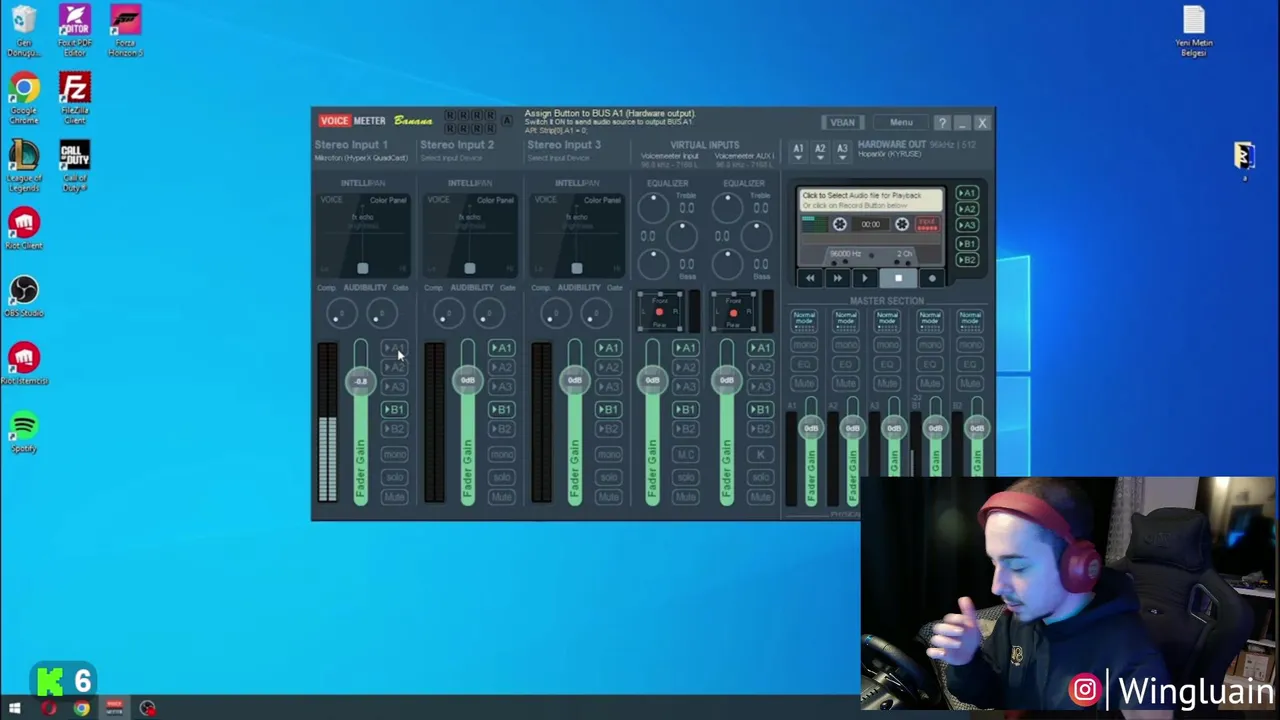The width and height of the screenshot is (1280, 720).
Task: Open Color Panel on Stereo Input 2
Action: 495,200
